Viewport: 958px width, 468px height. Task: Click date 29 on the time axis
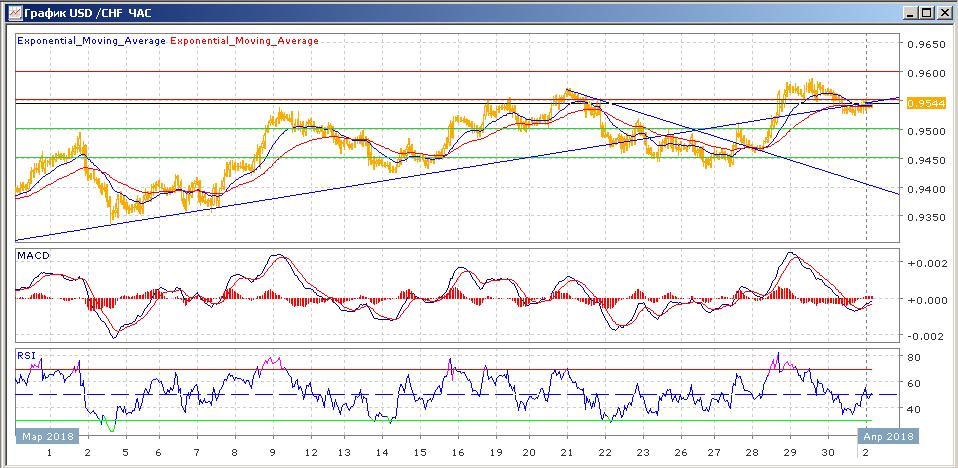790,453
